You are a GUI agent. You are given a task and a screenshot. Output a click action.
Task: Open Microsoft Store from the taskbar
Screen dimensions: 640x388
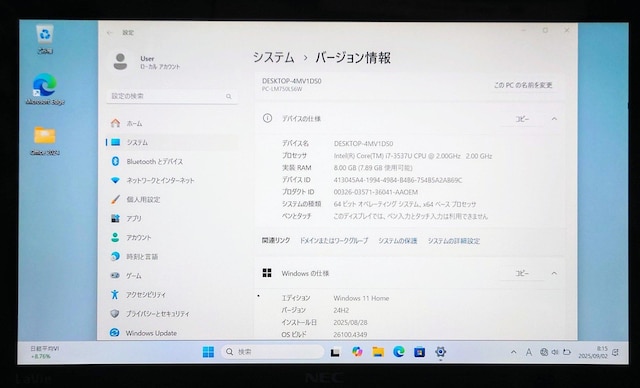tap(419, 352)
